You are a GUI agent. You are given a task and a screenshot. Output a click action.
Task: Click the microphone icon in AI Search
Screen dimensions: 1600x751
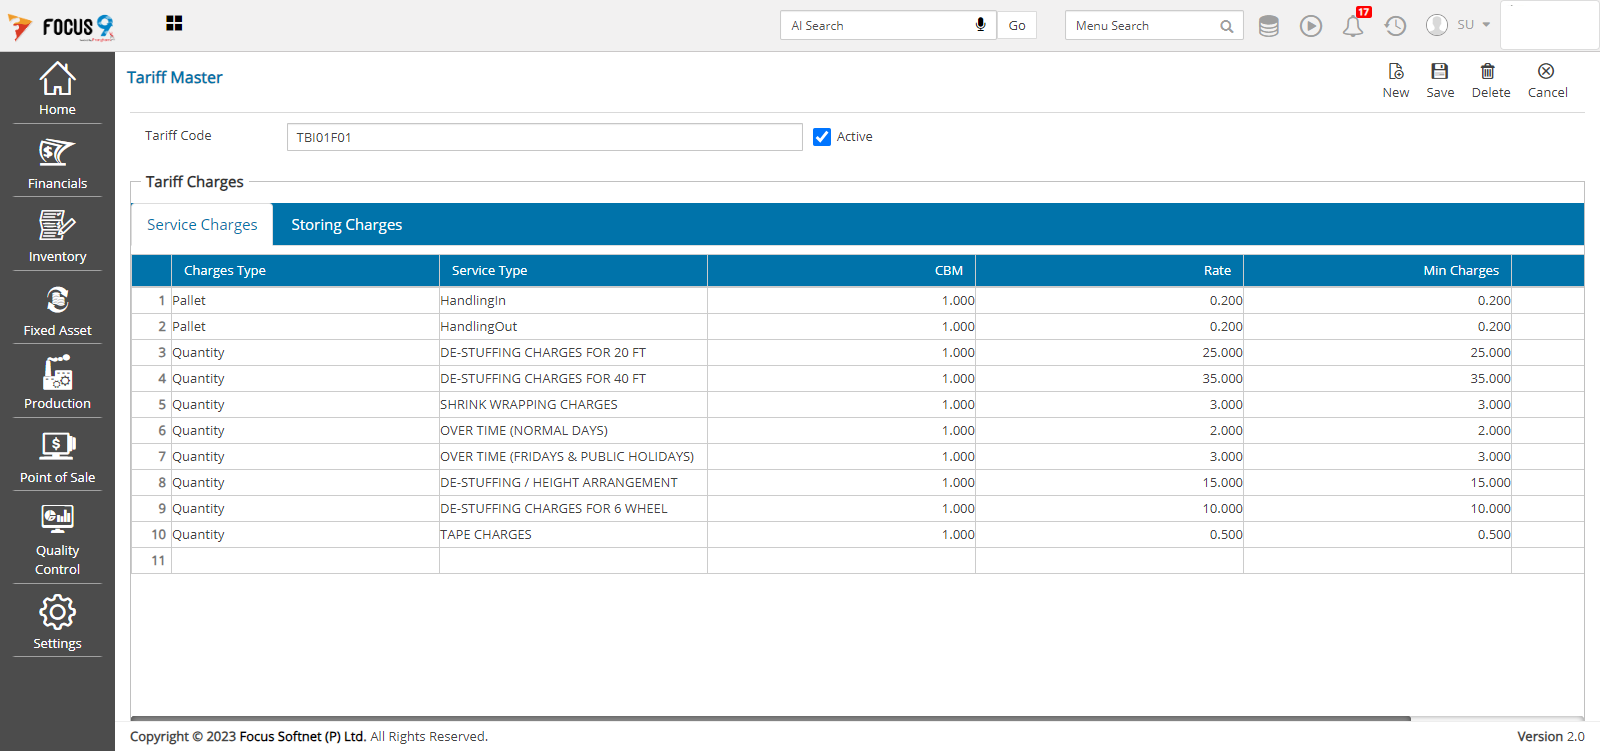[980, 25]
